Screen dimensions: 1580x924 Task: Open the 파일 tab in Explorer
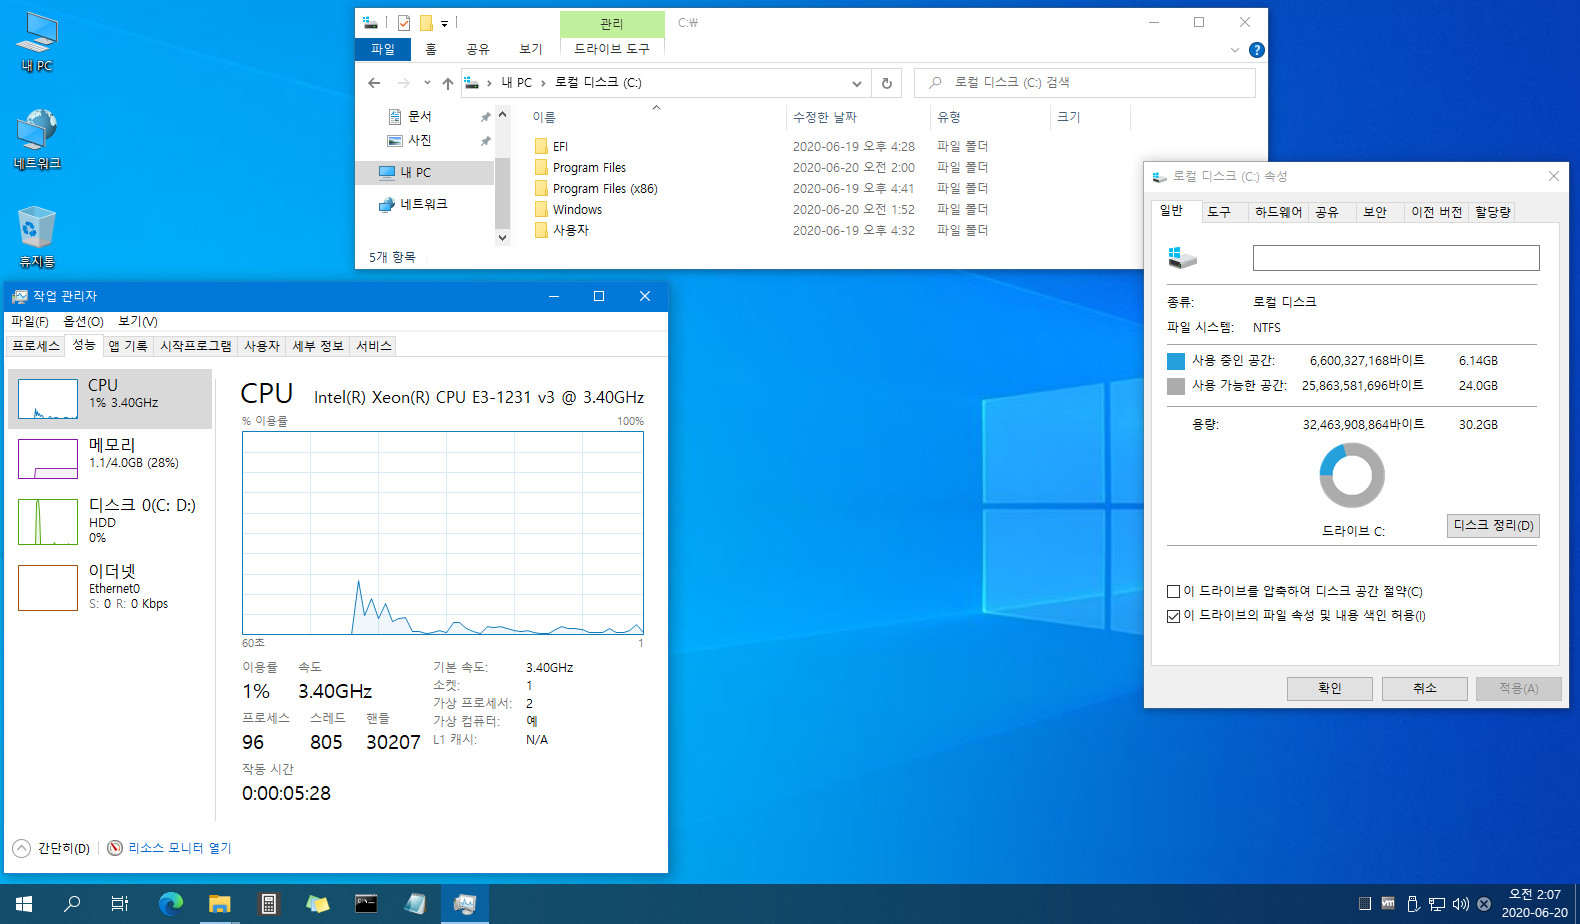tap(383, 49)
